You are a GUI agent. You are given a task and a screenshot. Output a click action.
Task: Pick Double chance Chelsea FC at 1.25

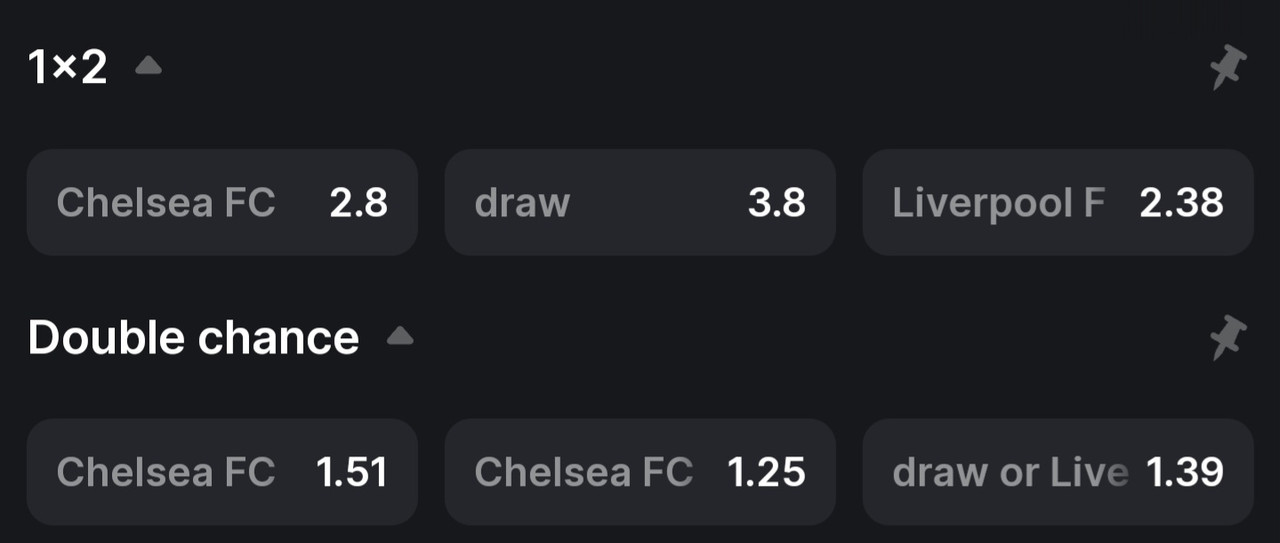640,472
